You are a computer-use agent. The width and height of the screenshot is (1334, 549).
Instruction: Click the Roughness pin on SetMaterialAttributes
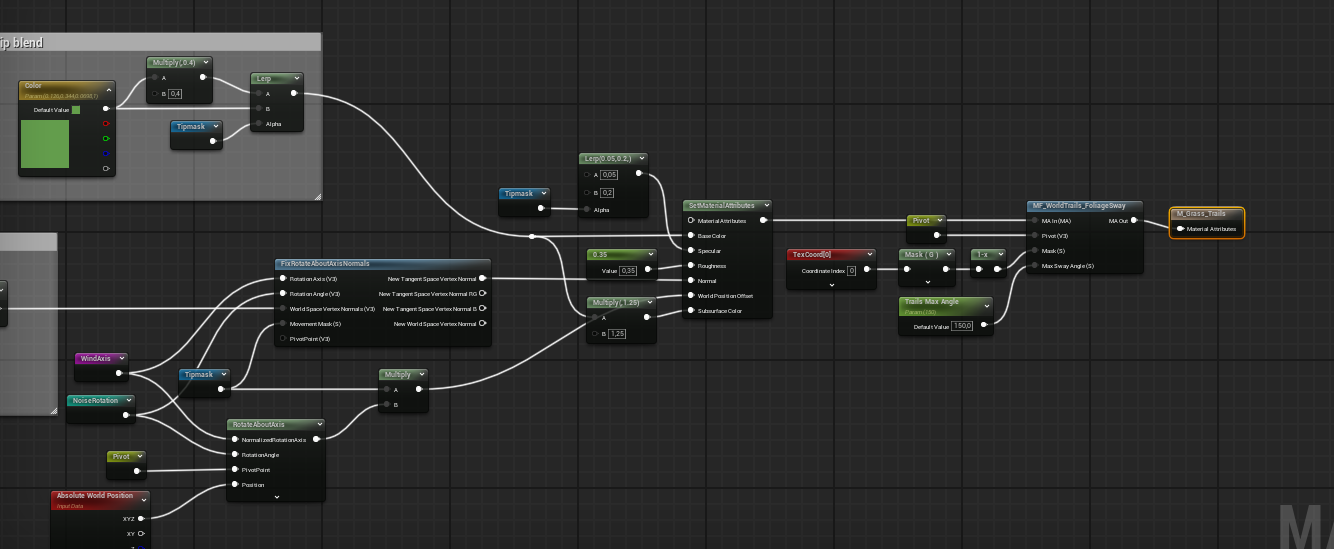pyautogui.click(x=690, y=265)
